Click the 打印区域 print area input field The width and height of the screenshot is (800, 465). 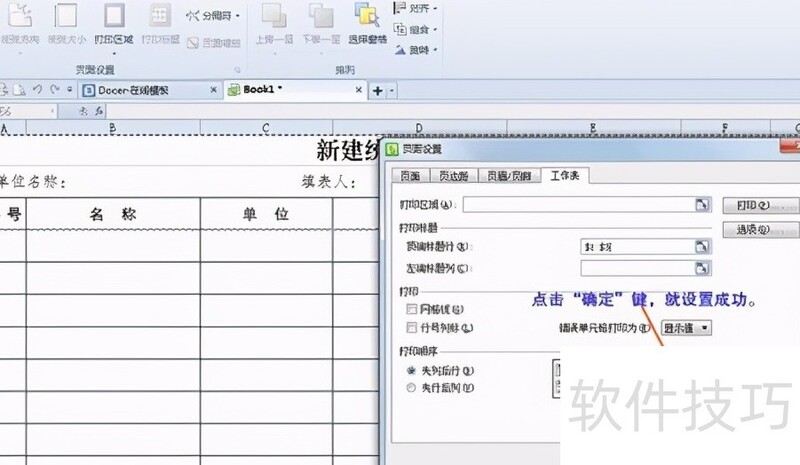[x=580, y=205]
